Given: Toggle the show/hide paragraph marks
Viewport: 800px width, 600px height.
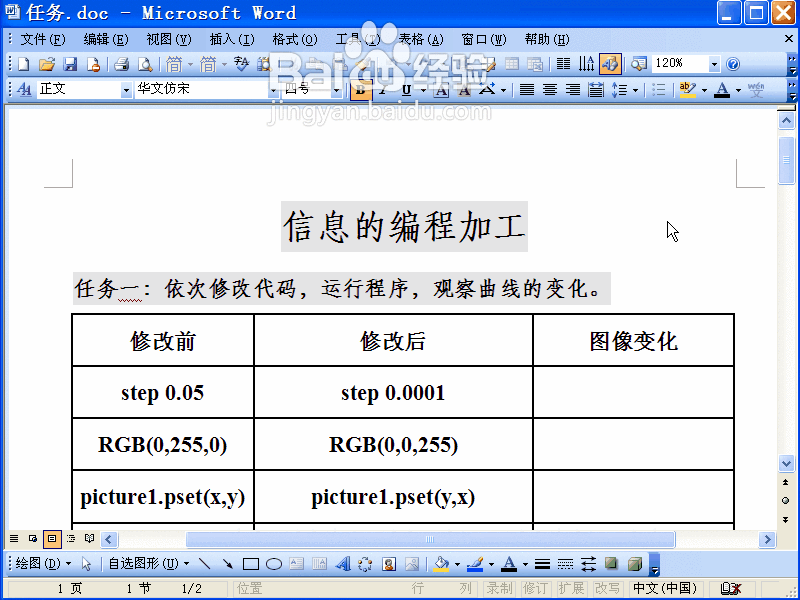Looking at the screenshot, I should coord(586,62).
